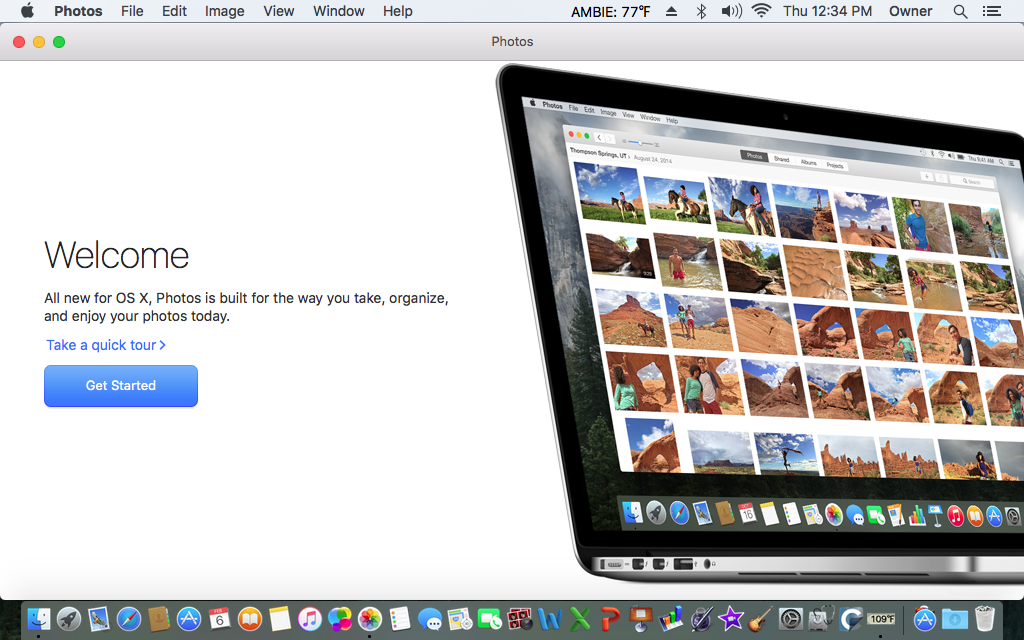Open the Photos application menu
This screenshot has width=1024, height=640.
pos(78,11)
